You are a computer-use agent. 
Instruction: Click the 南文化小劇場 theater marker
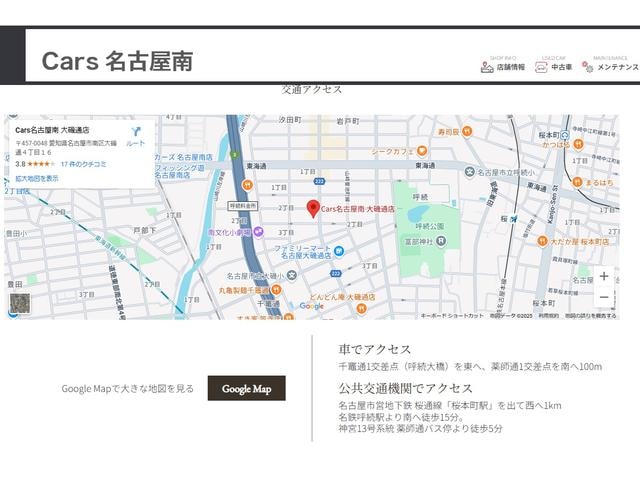click(x=258, y=232)
